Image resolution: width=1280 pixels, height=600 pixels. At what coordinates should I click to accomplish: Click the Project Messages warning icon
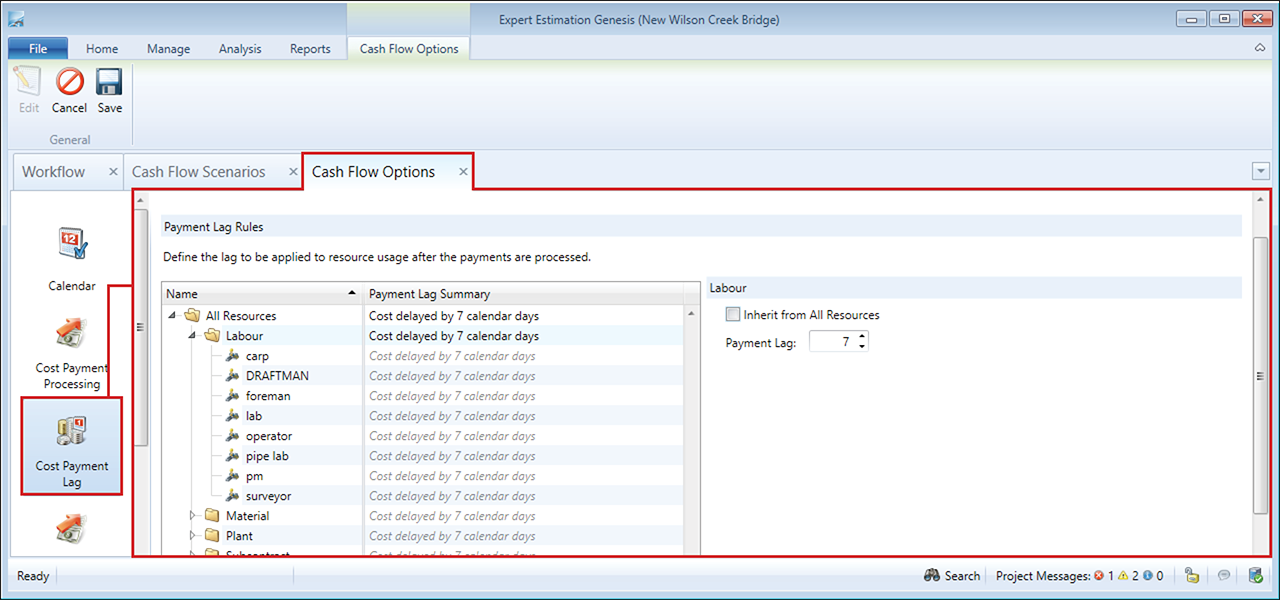pos(1123,576)
